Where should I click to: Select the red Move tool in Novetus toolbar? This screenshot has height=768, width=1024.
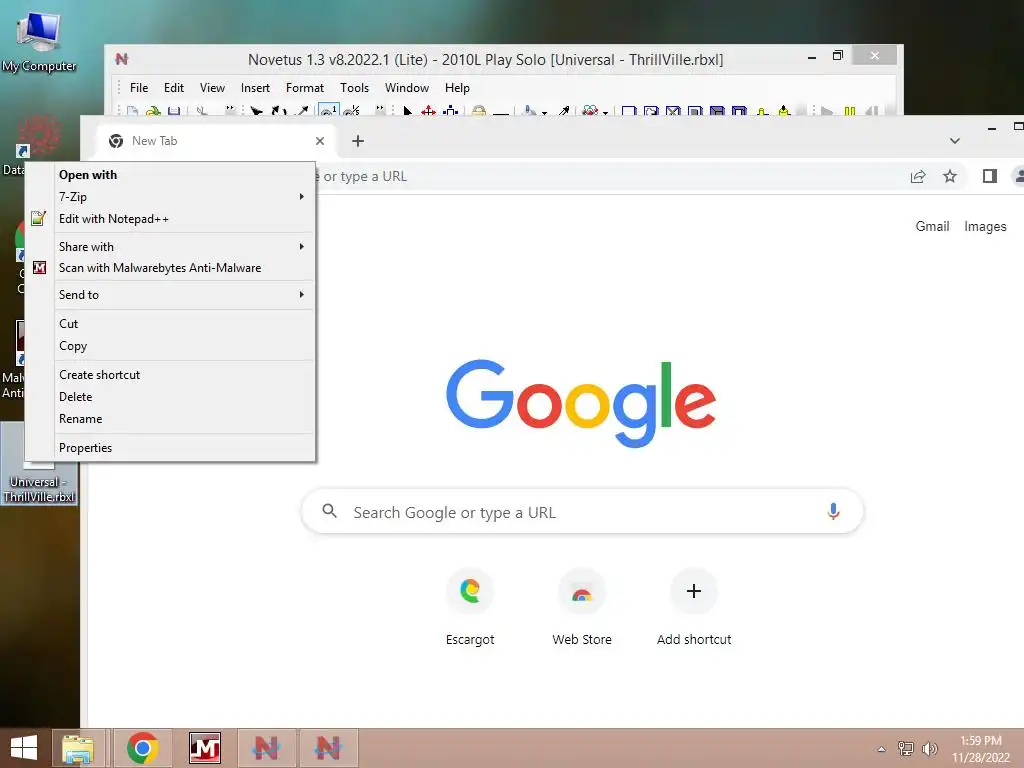tap(428, 111)
